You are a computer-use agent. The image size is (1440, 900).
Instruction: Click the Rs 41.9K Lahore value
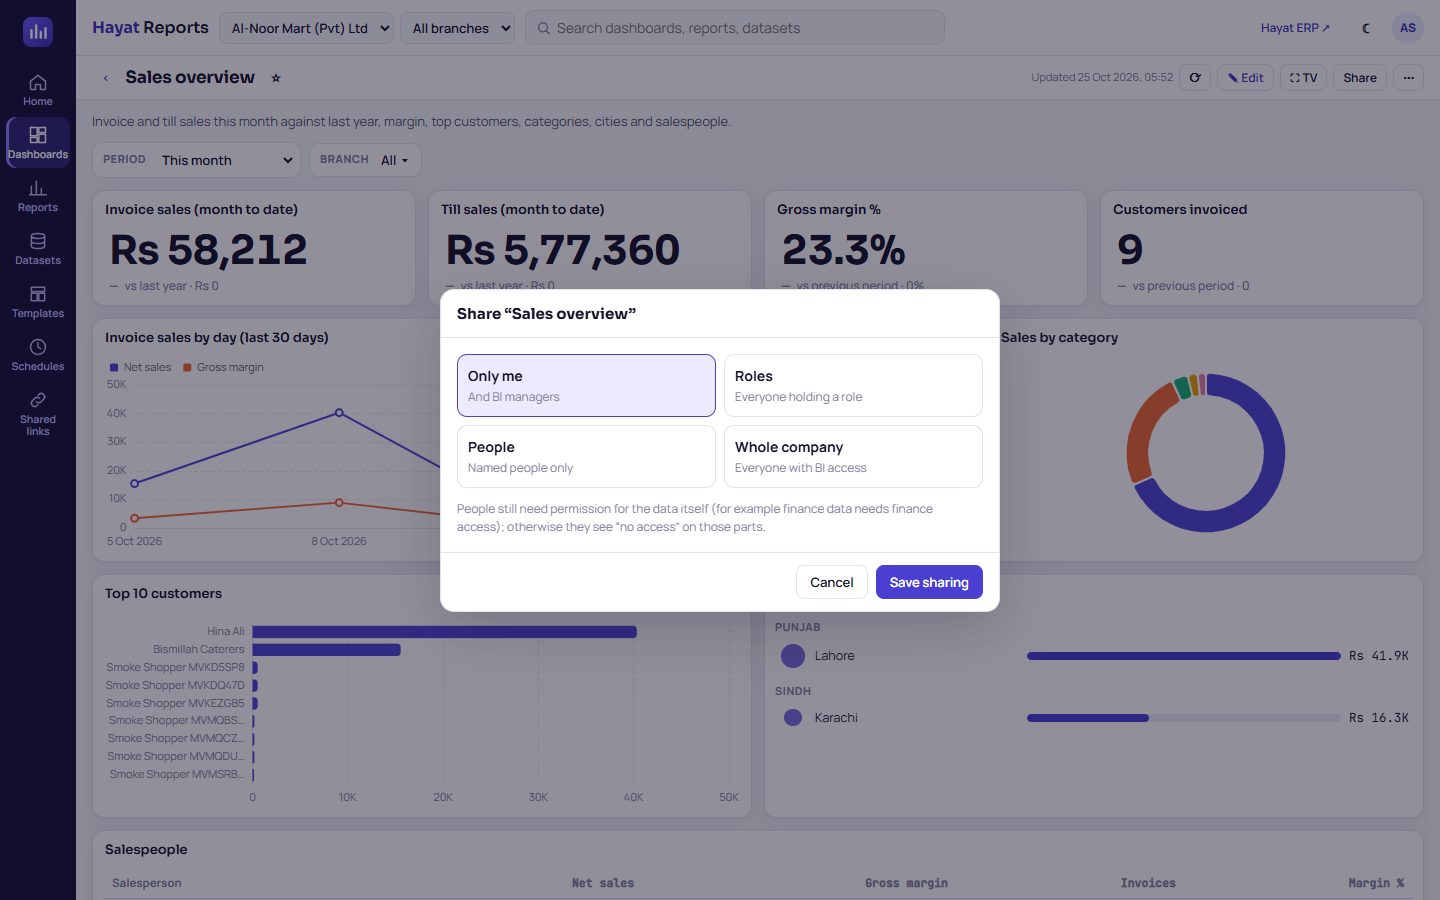click(1378, 656)
